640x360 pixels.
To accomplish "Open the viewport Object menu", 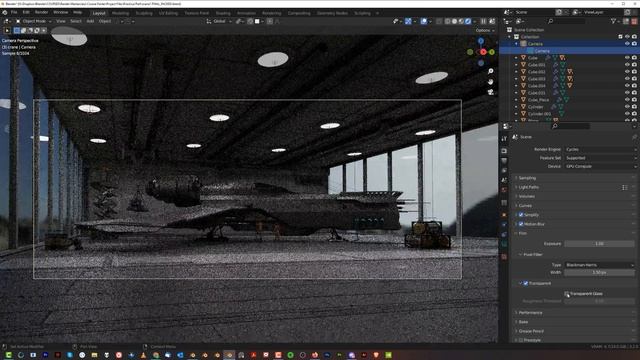I will pos(105,21).
